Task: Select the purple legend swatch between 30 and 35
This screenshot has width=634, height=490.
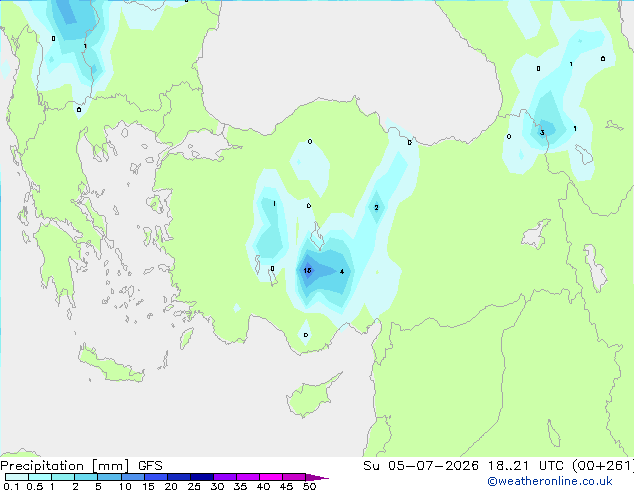Action: click(224, 477)
